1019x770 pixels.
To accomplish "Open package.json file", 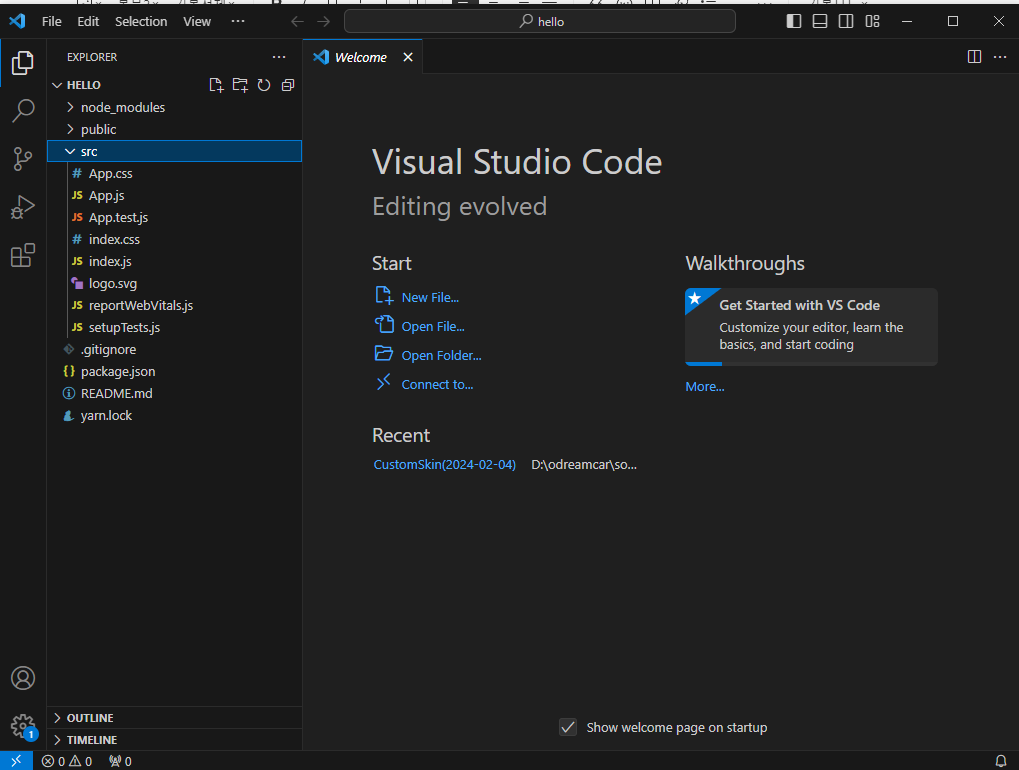I will click(174, 372).
